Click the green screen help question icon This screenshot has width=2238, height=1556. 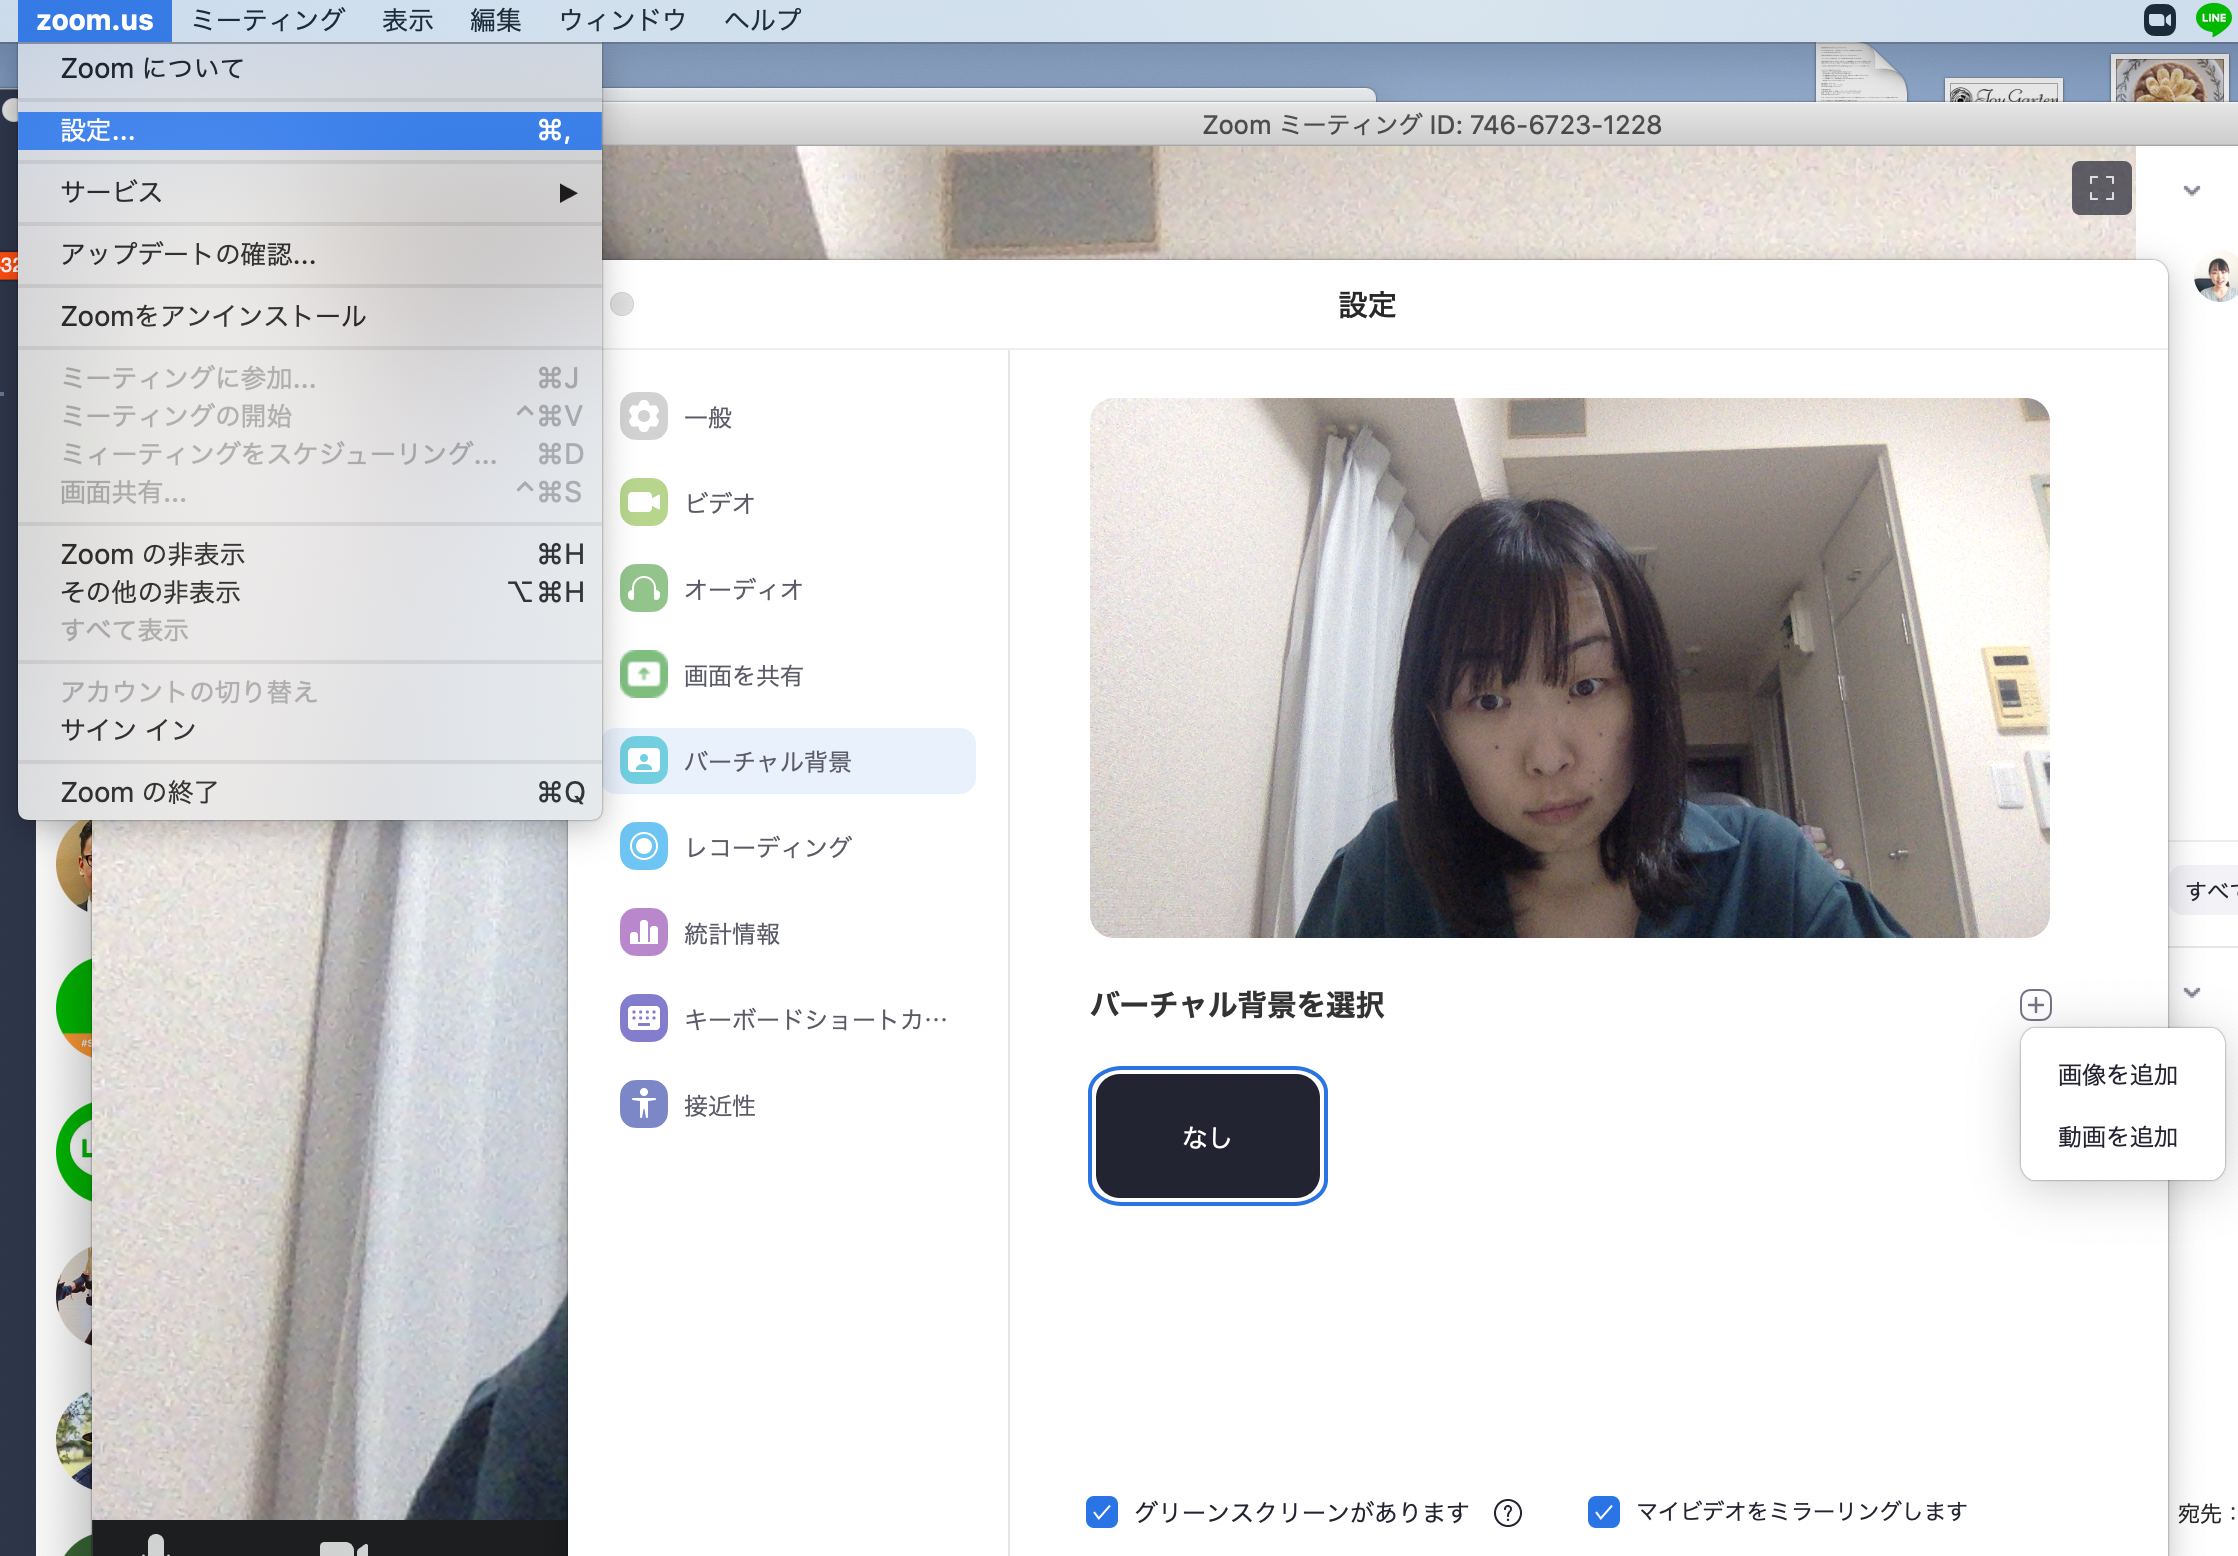pyautogui.click(x=1508, y=1513)
